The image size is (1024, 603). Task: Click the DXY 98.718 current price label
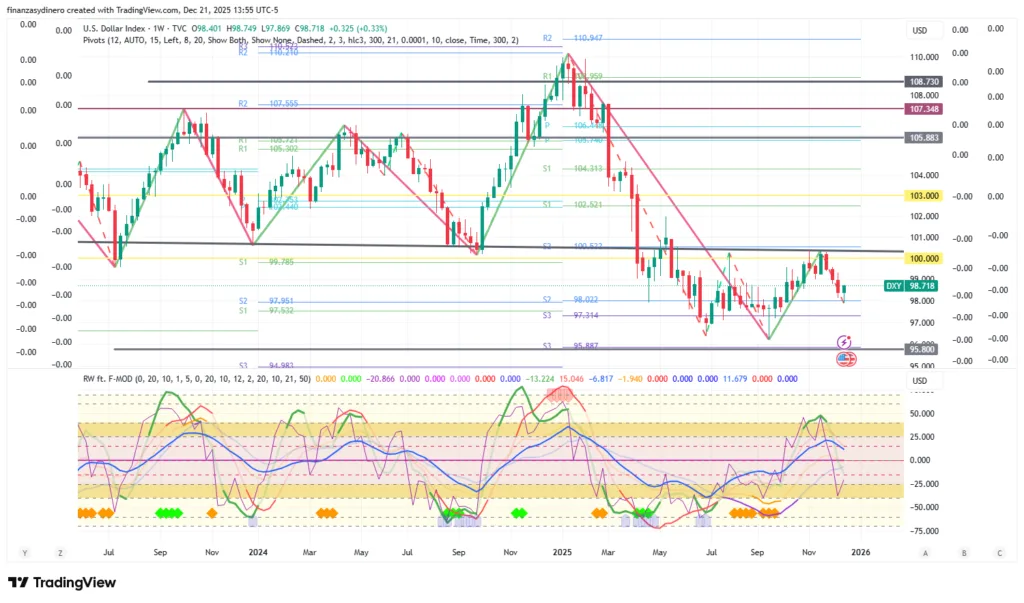(910, 286)
